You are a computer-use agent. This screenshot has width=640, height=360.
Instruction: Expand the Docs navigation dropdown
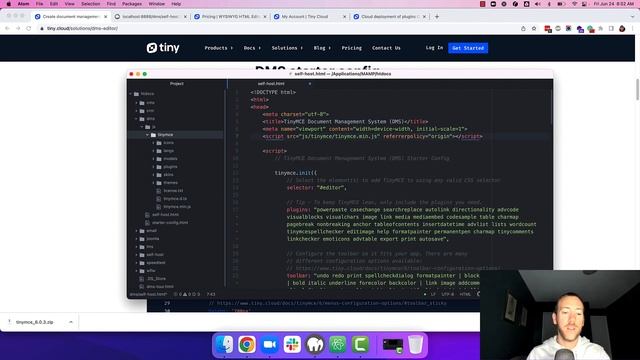coord(252,48)
